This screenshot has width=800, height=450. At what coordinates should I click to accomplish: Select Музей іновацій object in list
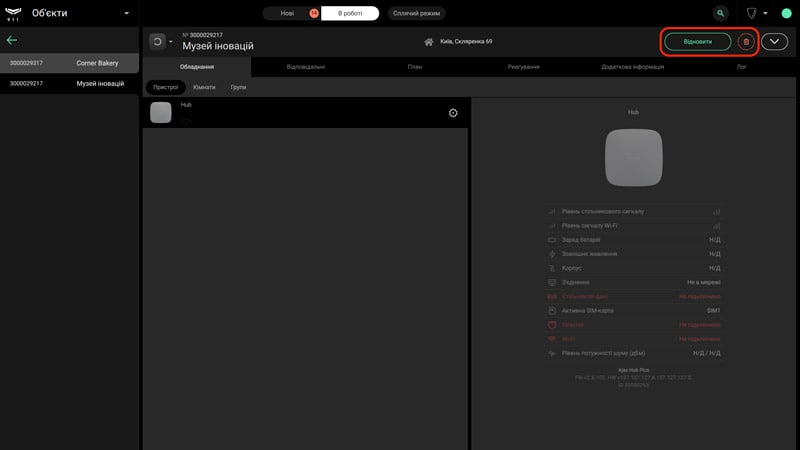69,84
